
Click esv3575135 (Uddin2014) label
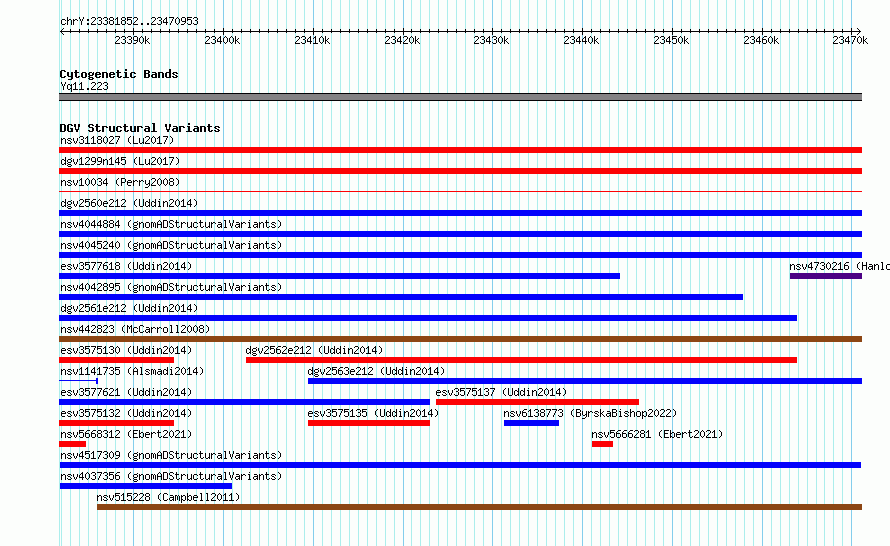373,413
